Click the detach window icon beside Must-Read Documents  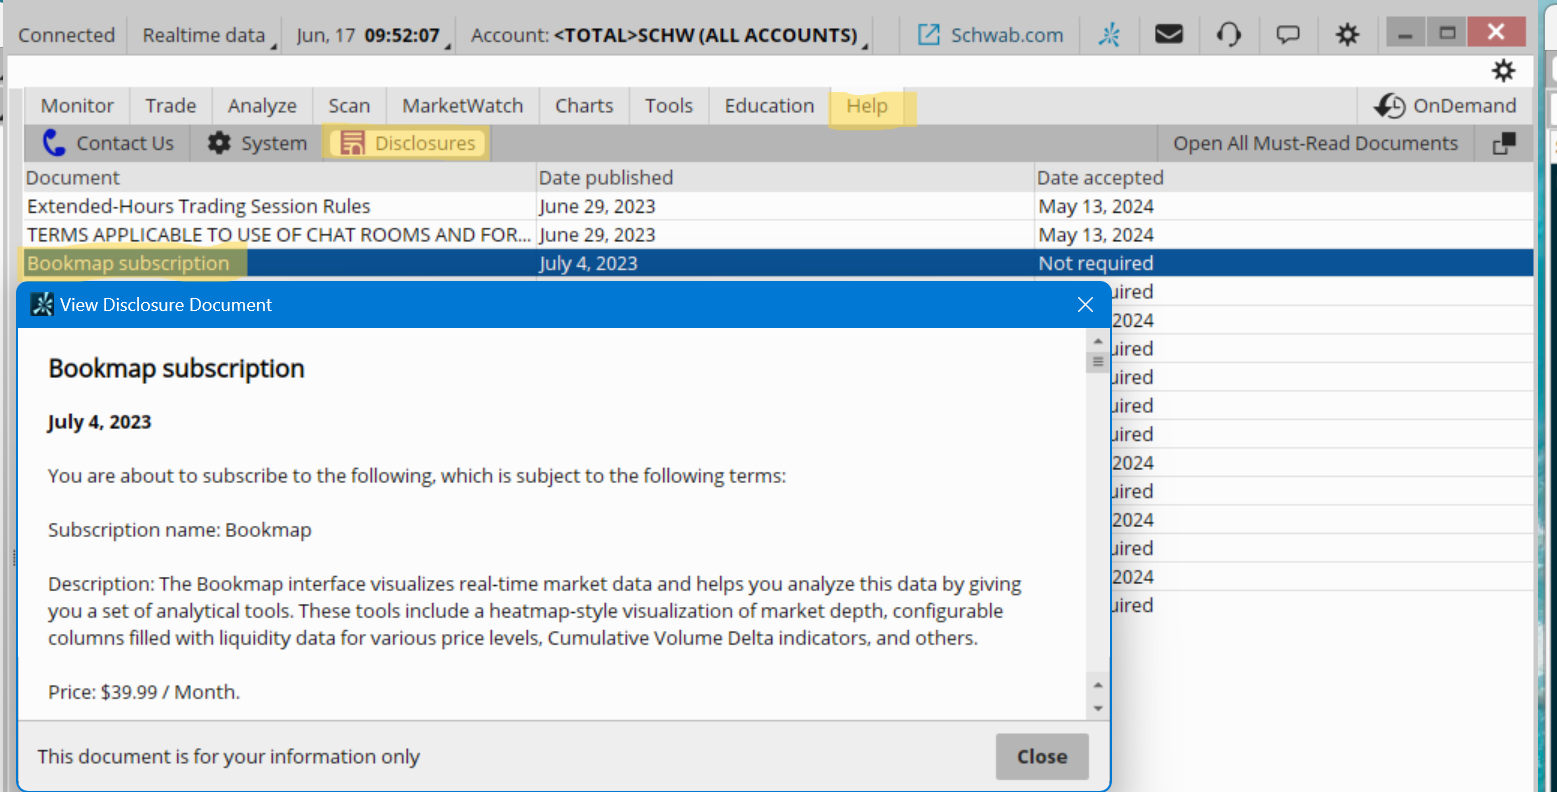point(1504,144)
